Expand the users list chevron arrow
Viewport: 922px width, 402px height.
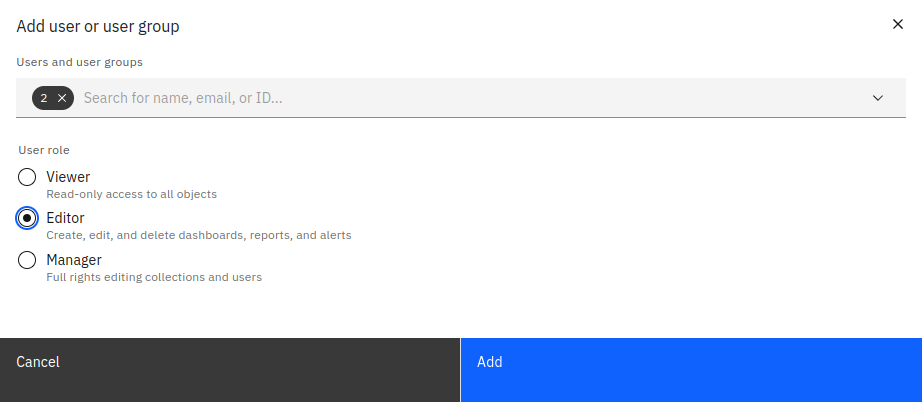878,98
